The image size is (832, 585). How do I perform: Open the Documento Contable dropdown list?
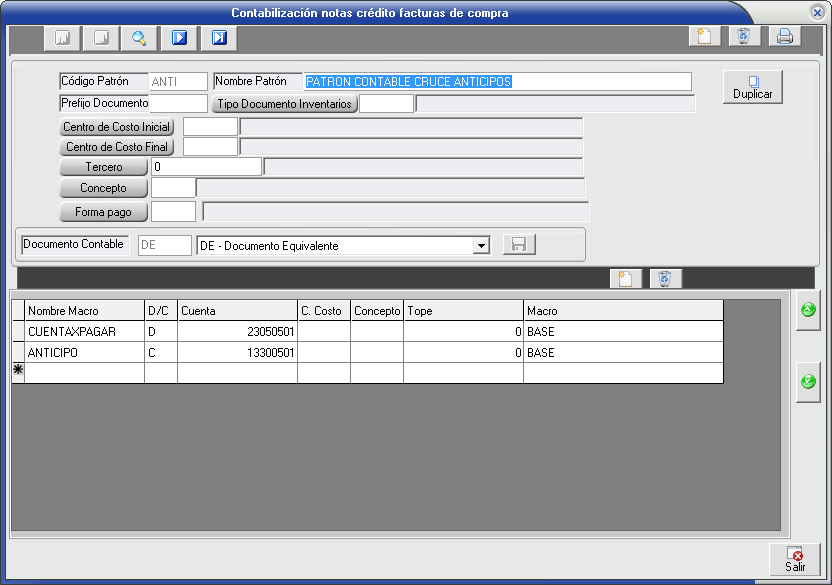click(x=481, y=246)
